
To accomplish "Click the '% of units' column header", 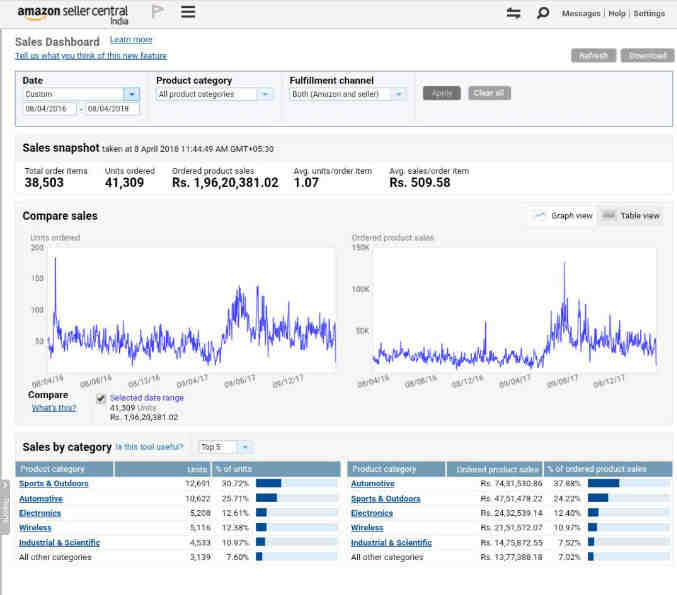I will tap(276, 469).
